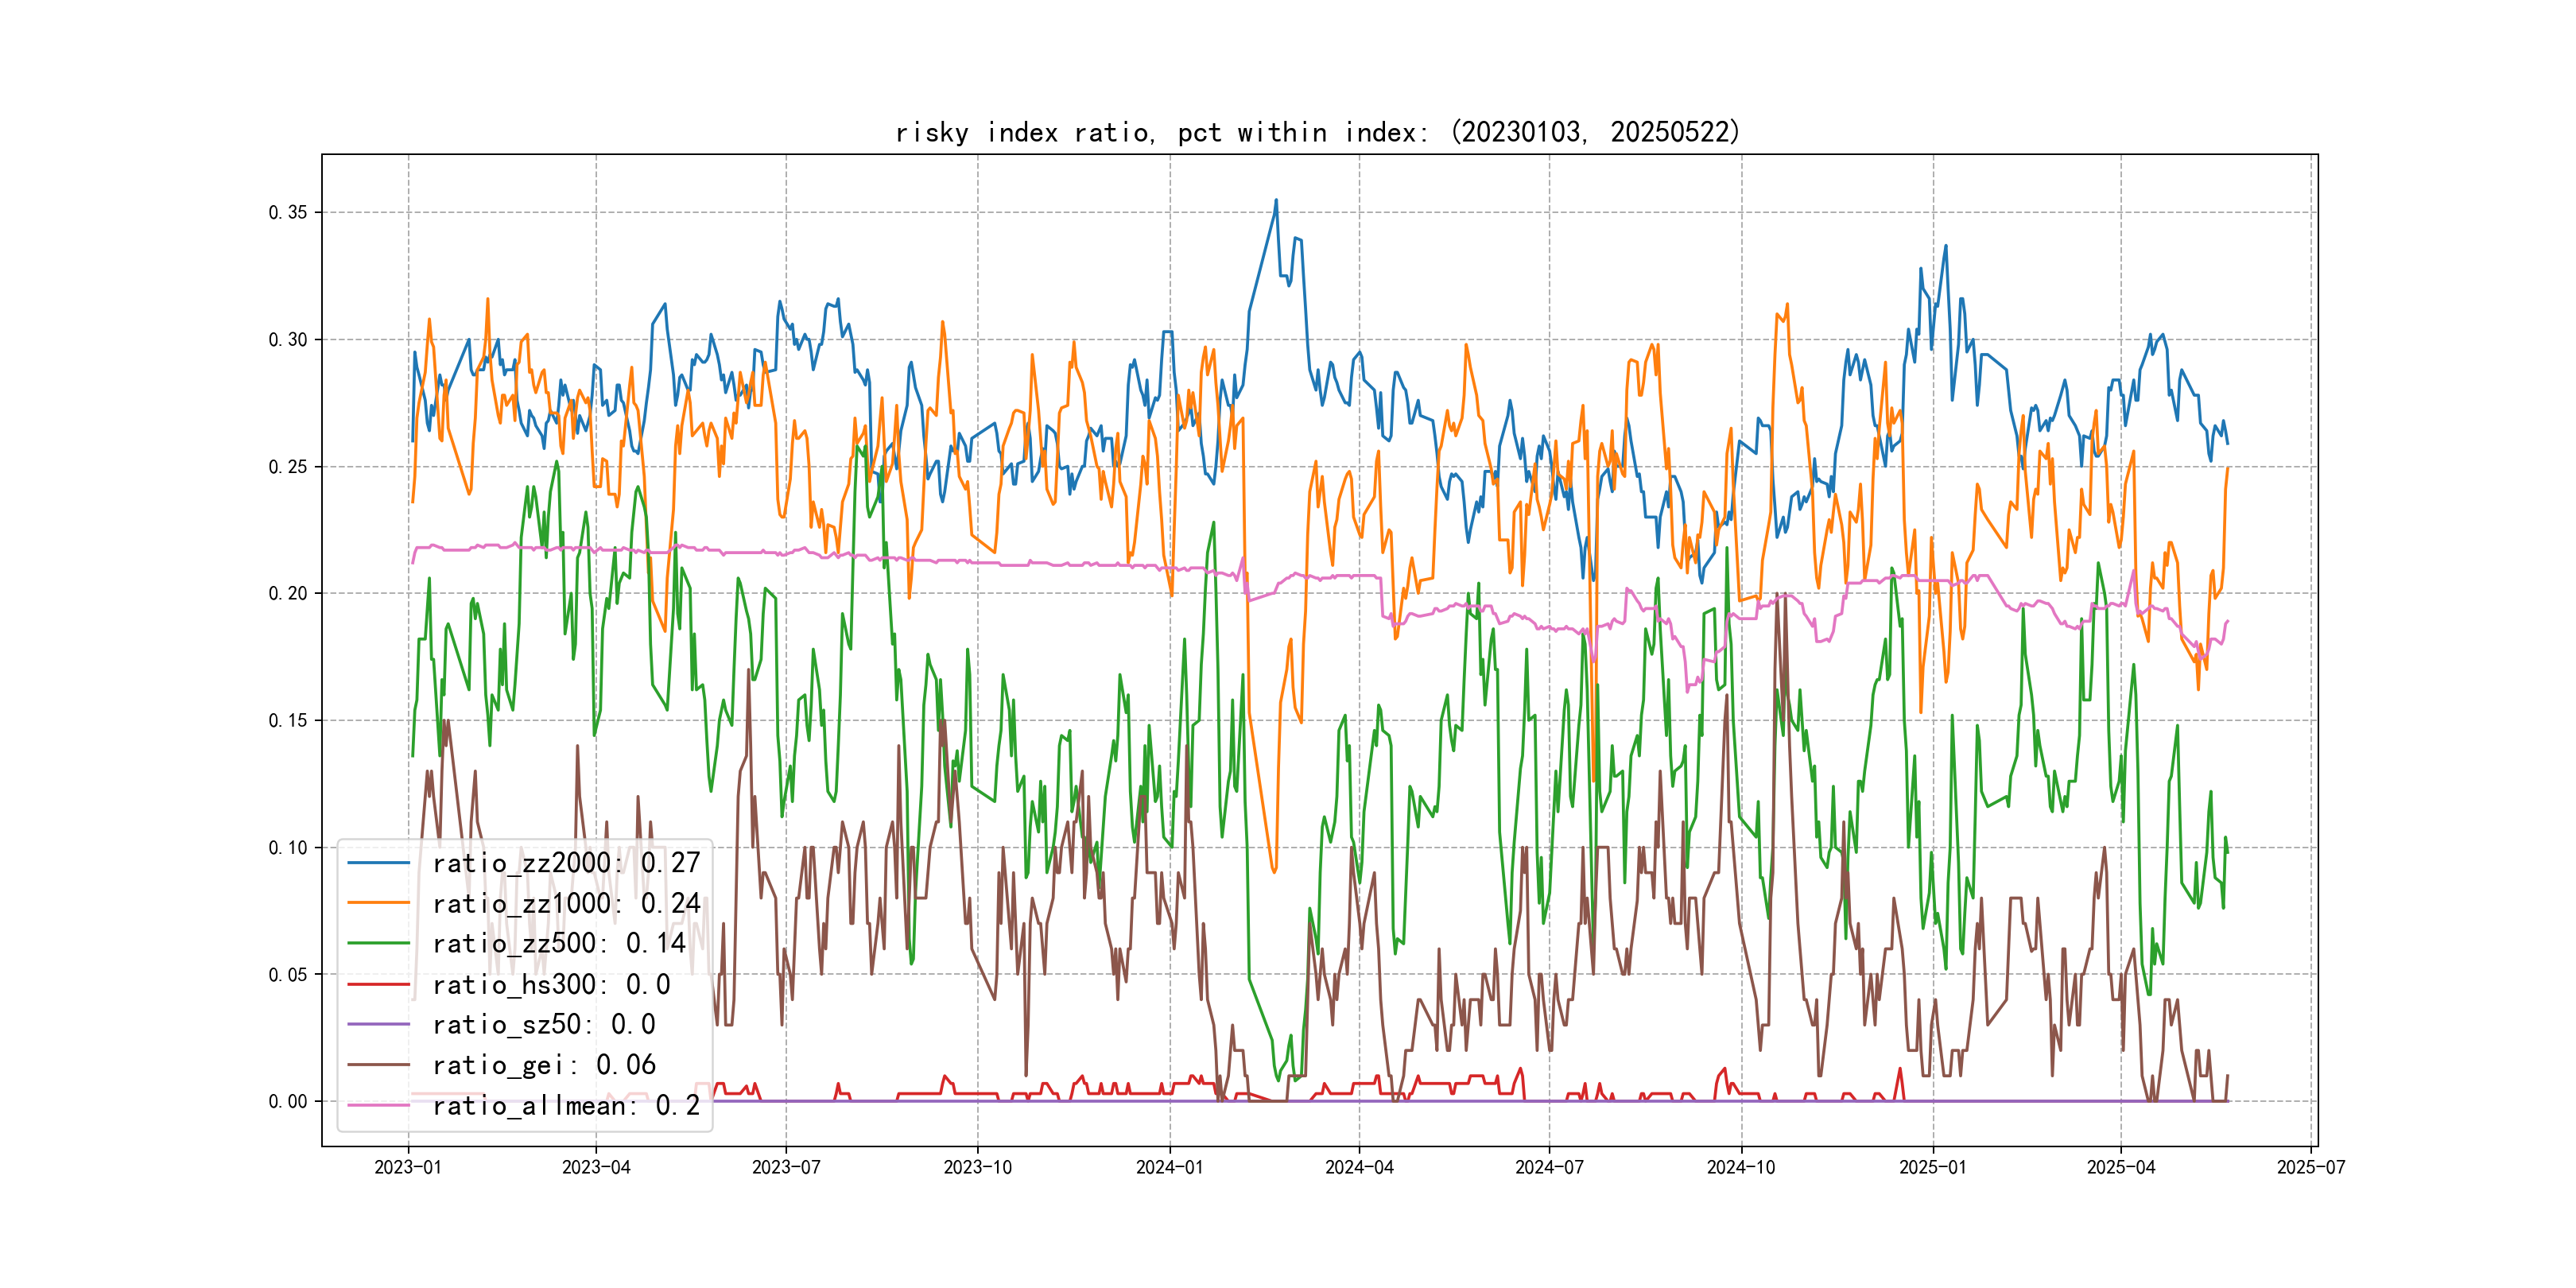The width and height of the screenshot is (2576, 1288).
Task: Select the 'ratio_zz1000: 0.24' legend label
Action: click(x=566, y=903)
